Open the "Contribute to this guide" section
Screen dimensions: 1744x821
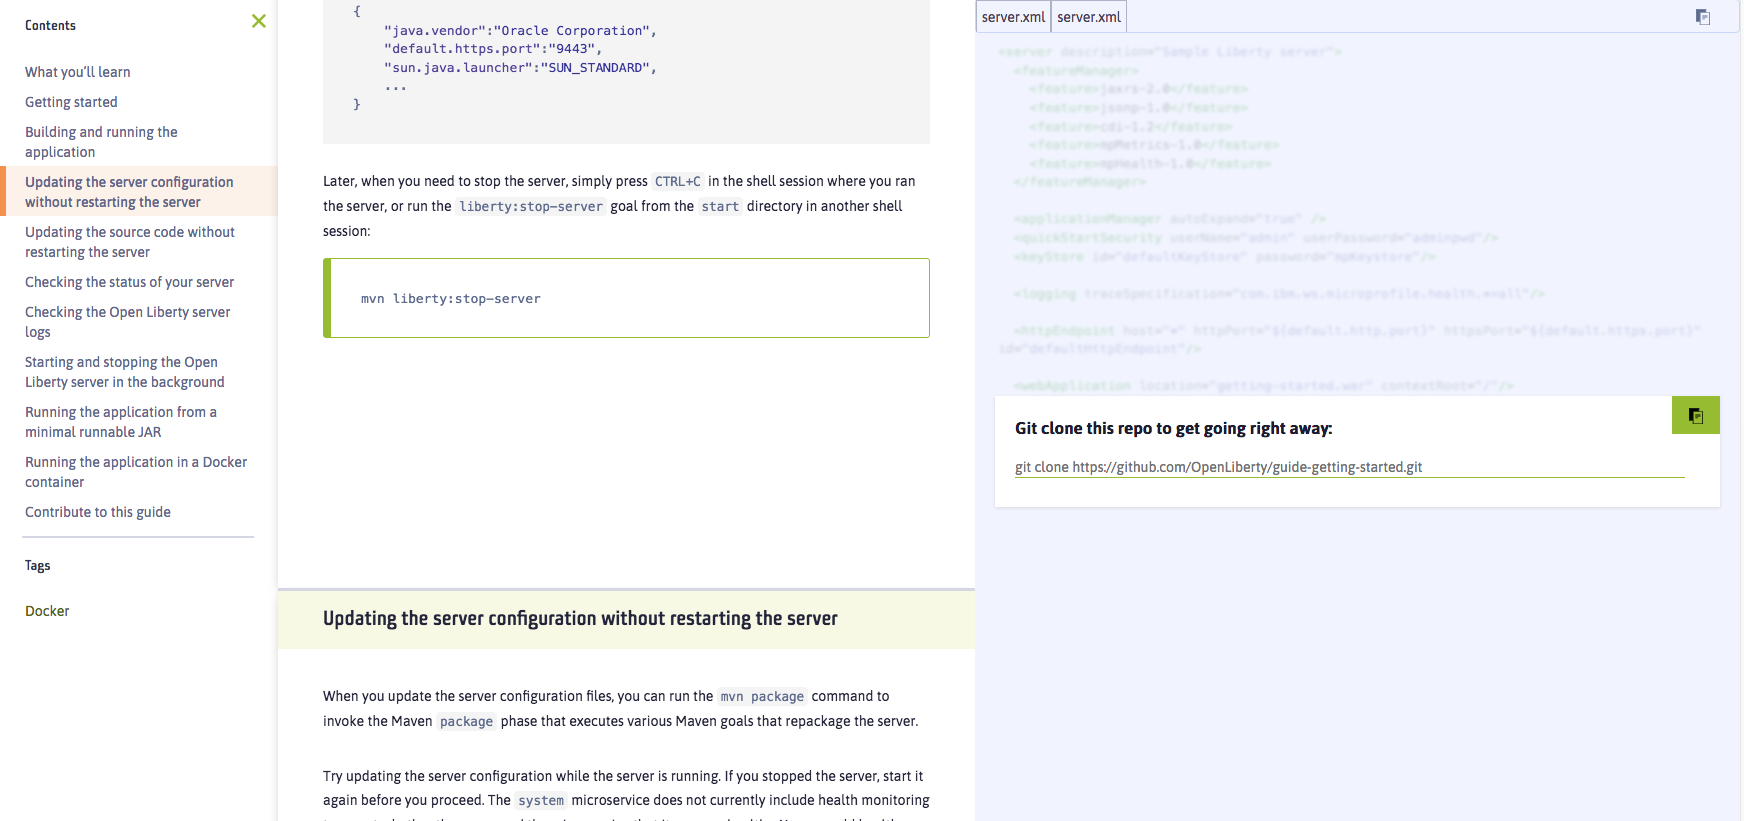coord(97,512)
